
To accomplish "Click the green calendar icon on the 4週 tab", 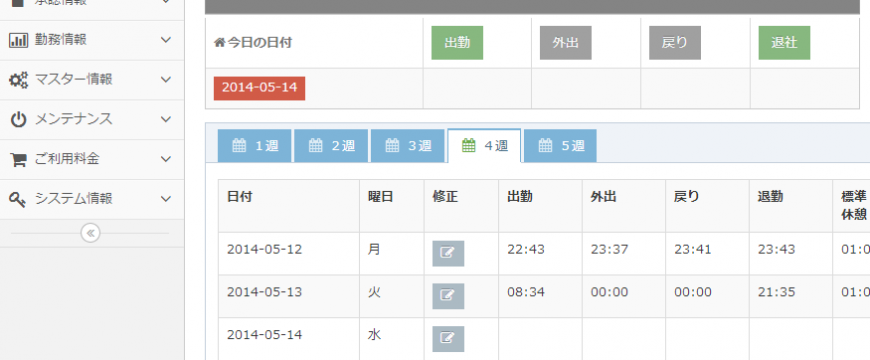I will (x=469, y=146).
